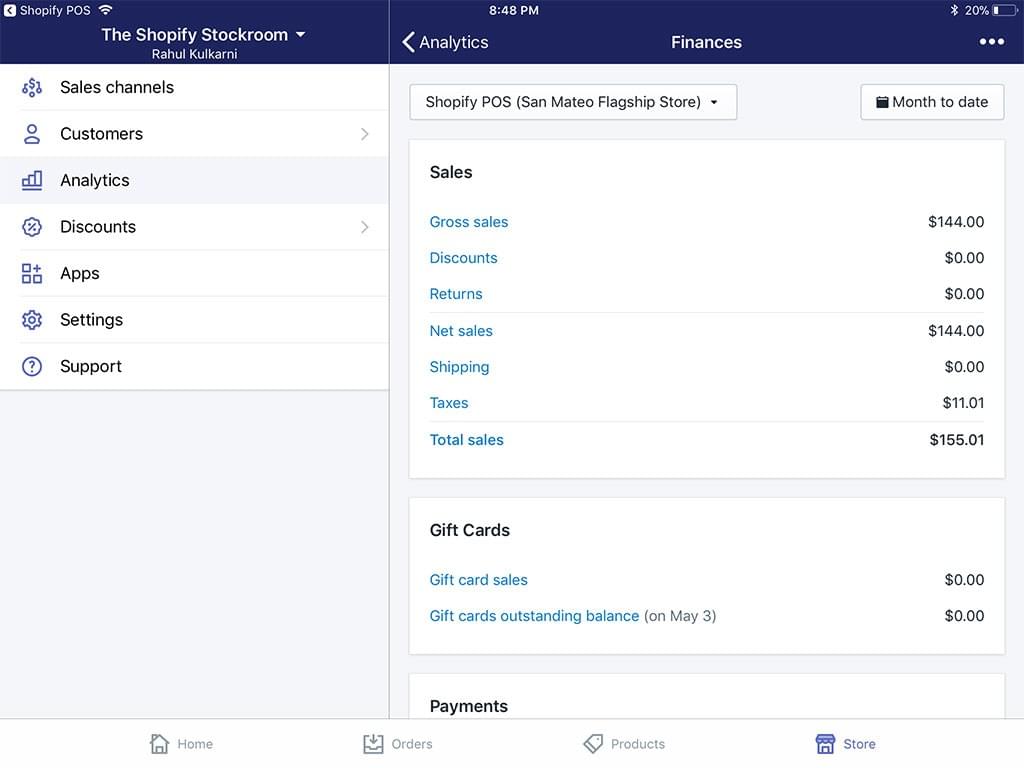Open the more options ellipsis menu
This screenshot has height=768, width=1024.
991,42
